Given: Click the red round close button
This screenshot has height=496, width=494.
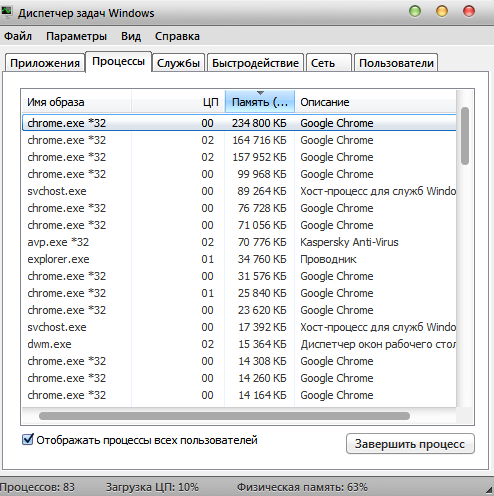Looking at the screenshot, I should (x=469, y=11).
